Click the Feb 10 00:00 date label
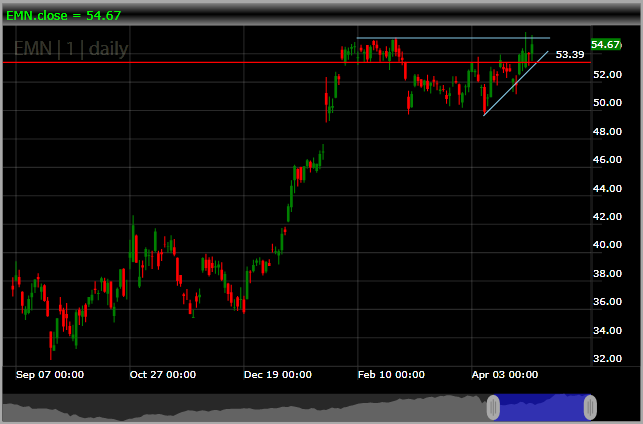Viewport: 643px width, 424px height. pos(391,374)
